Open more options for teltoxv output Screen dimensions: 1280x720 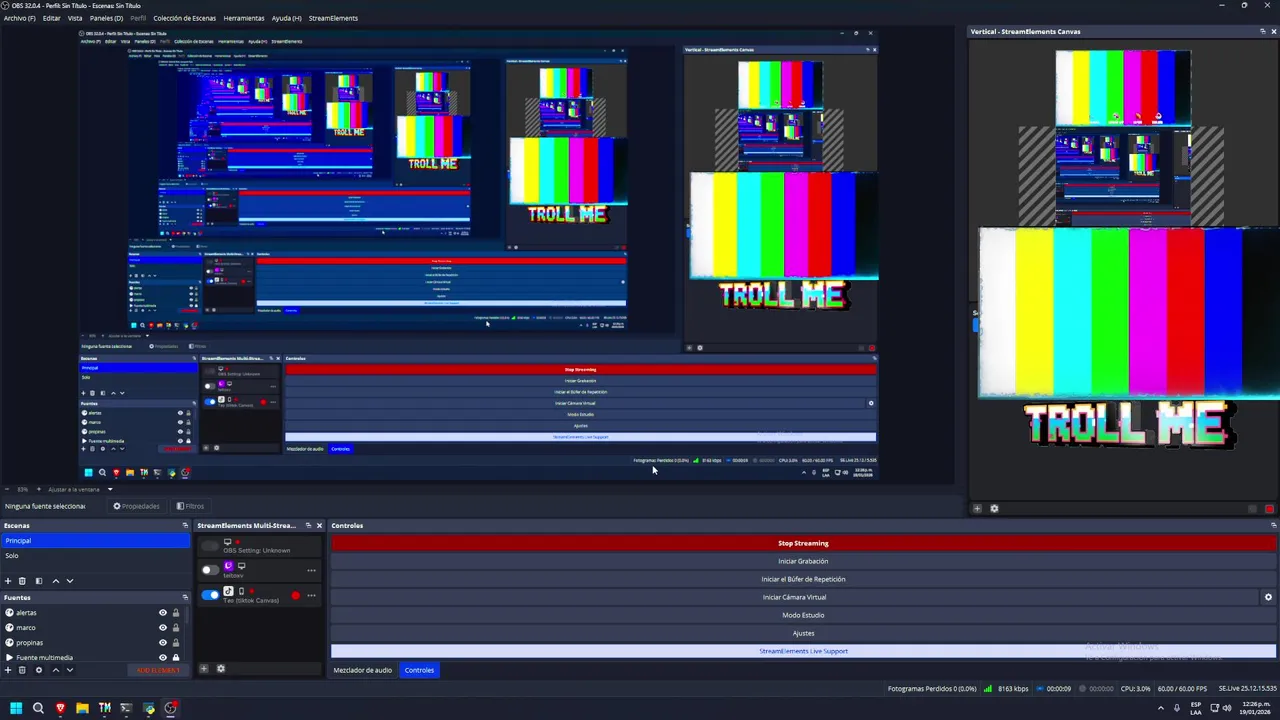coord(311,571)
